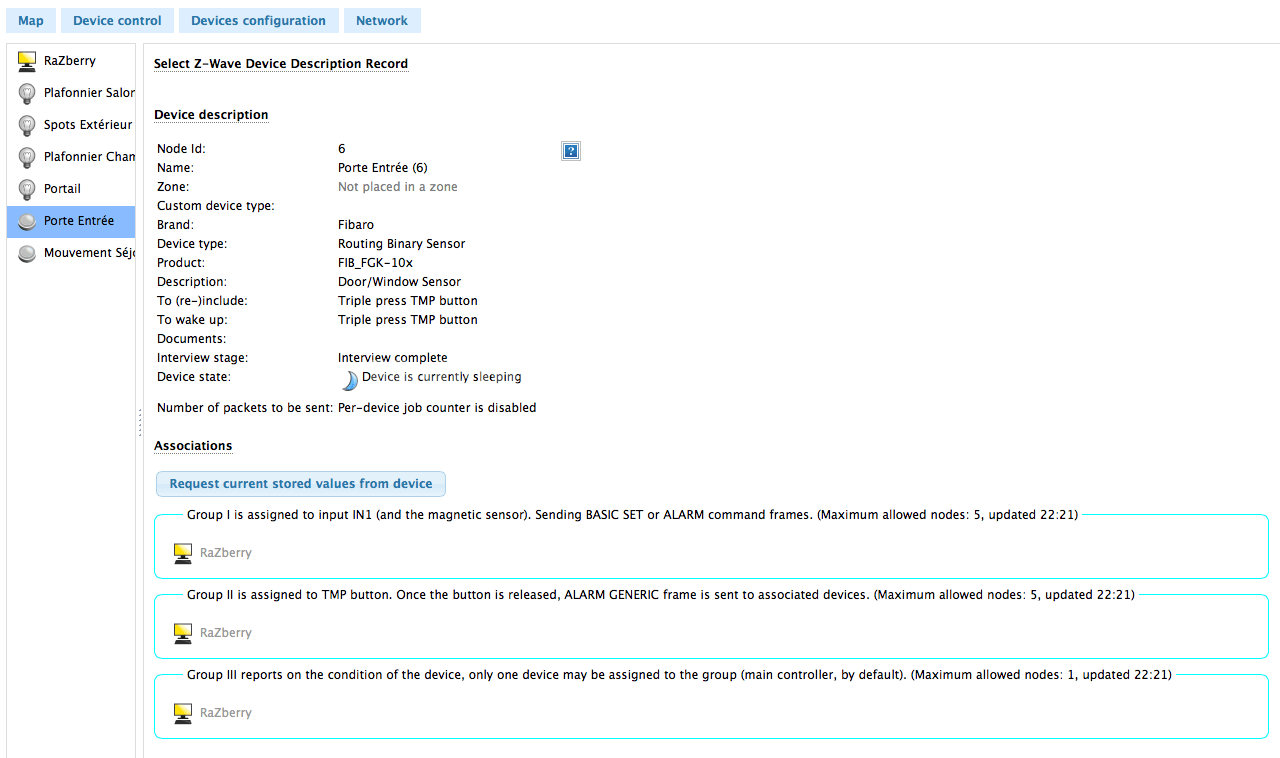Click the Device description heading
The width and height of the screenshot is (1280, 758).
pyautogui.click(x=211, y=115)
